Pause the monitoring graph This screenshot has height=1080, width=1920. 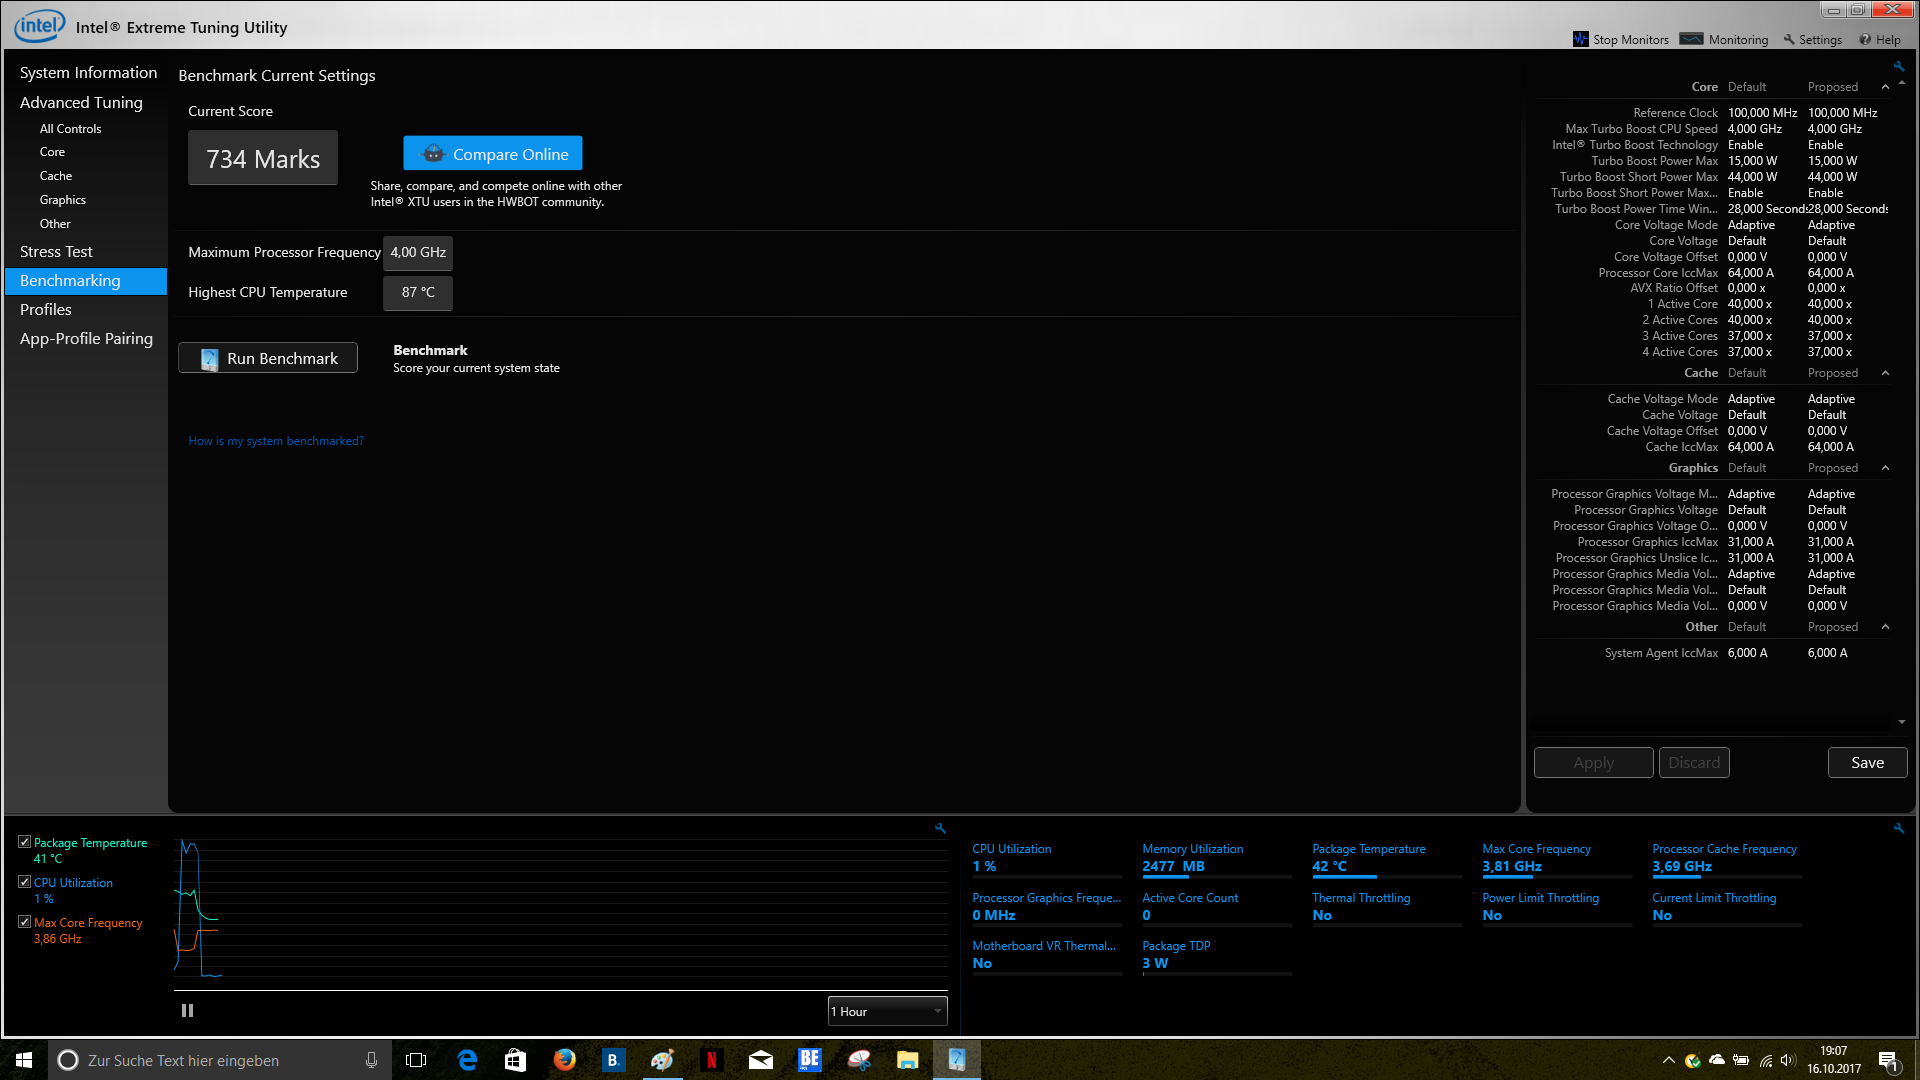[187, 1011]
